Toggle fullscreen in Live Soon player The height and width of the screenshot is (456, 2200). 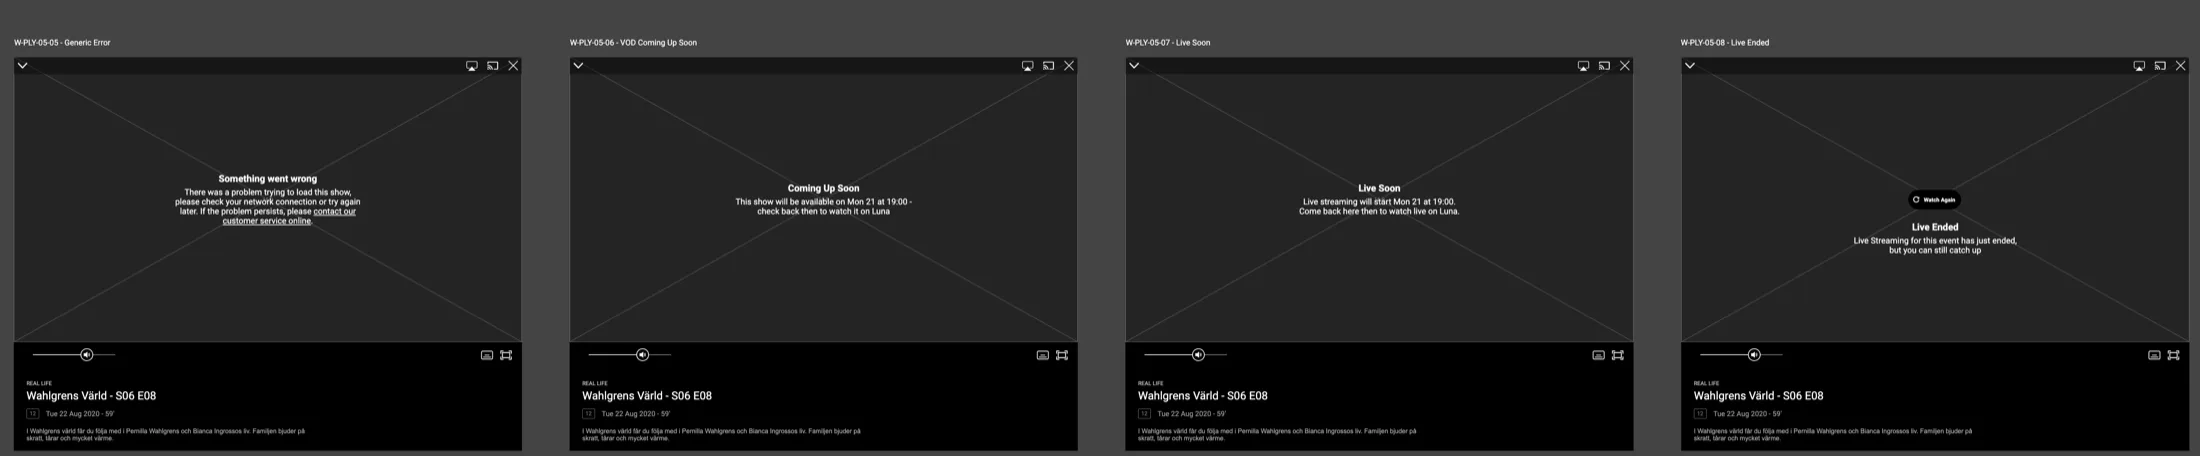pos(1618,355)
